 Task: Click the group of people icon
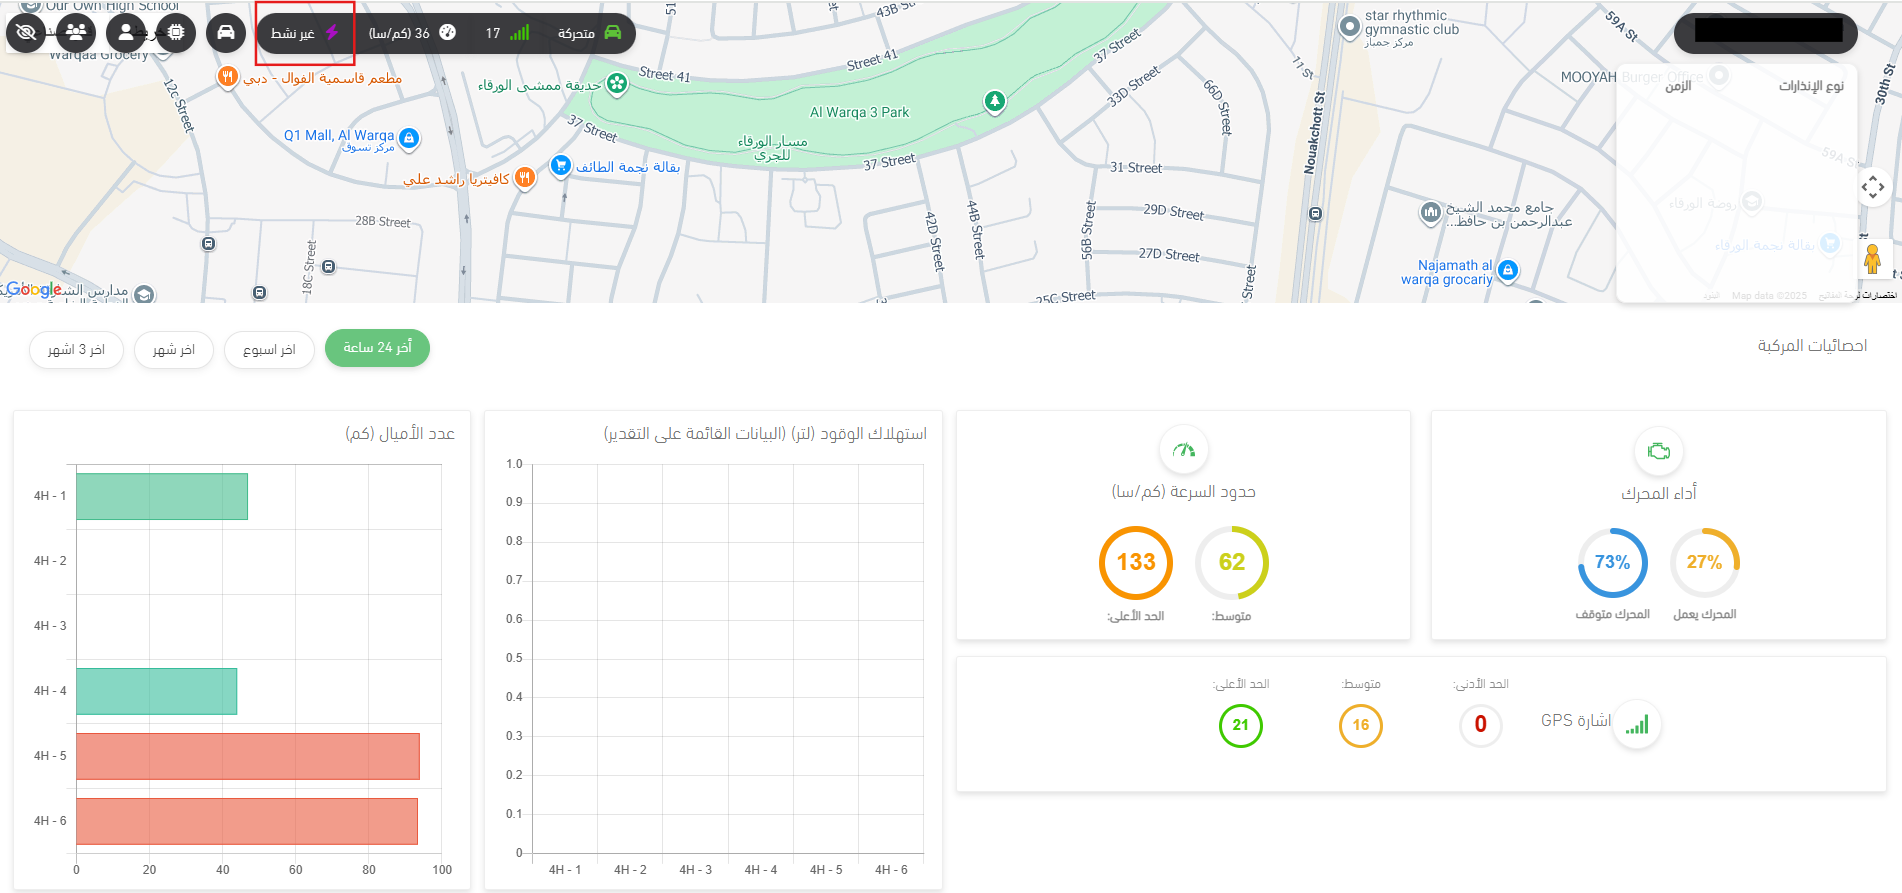76,33
